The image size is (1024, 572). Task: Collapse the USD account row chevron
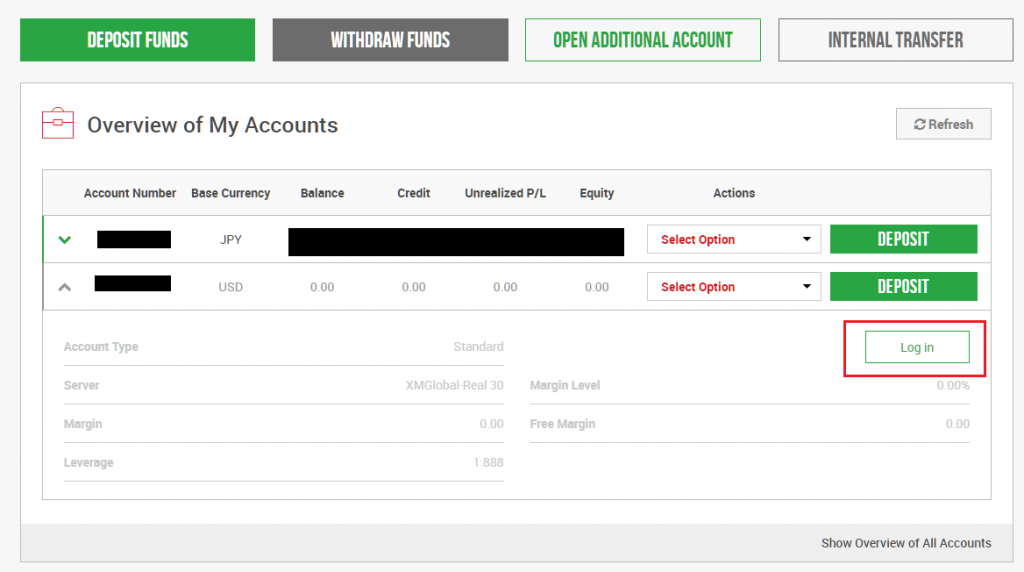pyautogui.click(x=65, y=287)
